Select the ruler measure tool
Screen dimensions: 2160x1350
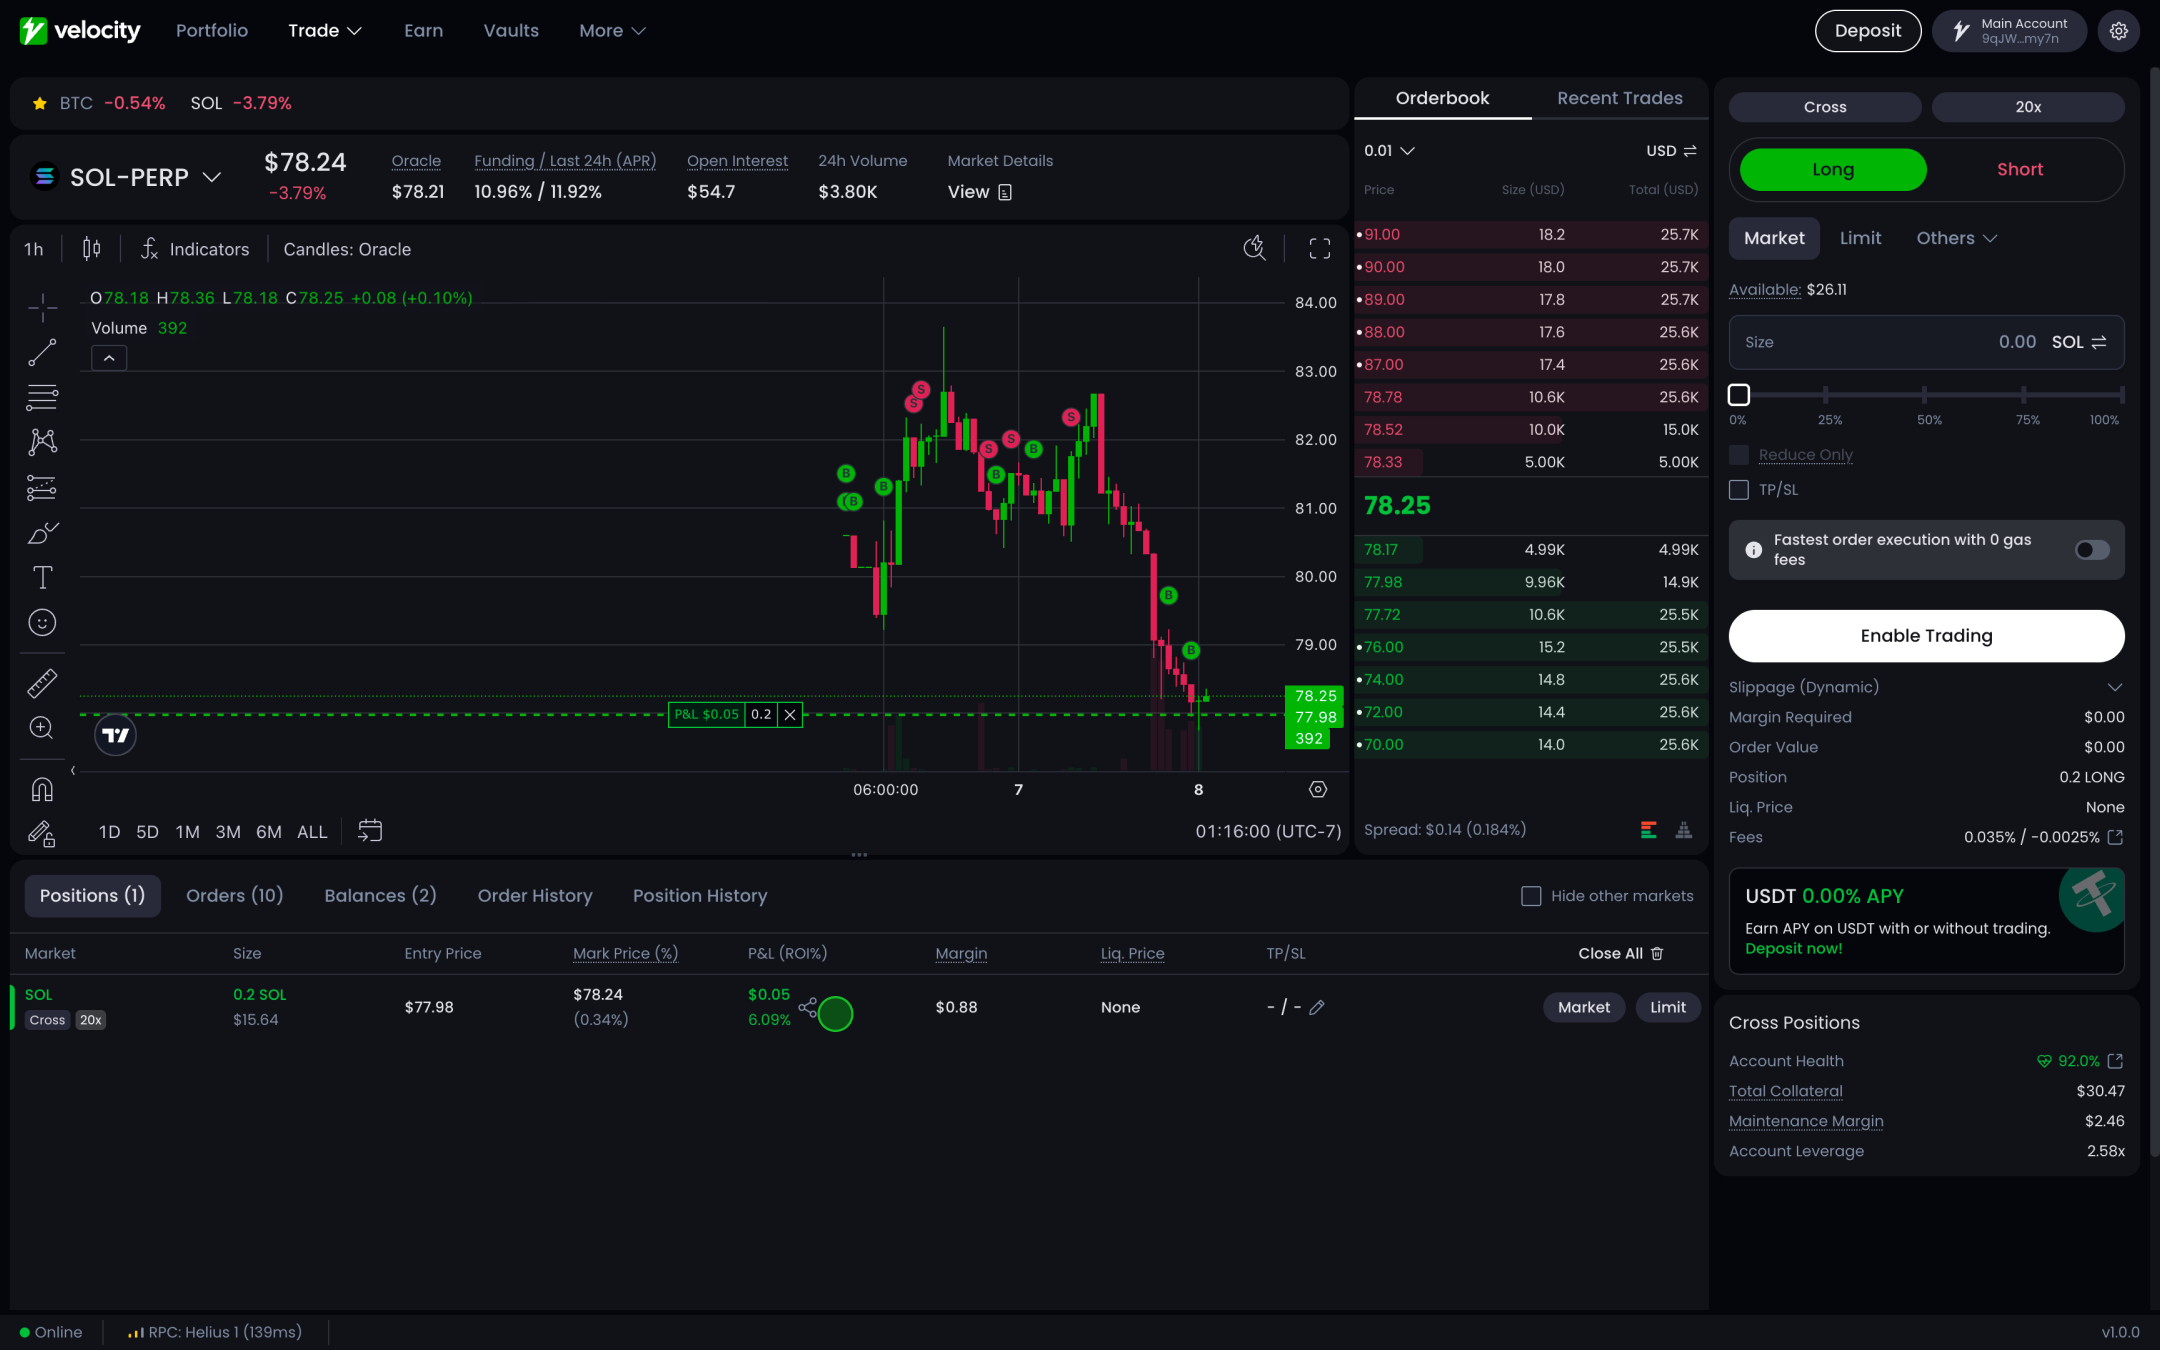point(42,684)
